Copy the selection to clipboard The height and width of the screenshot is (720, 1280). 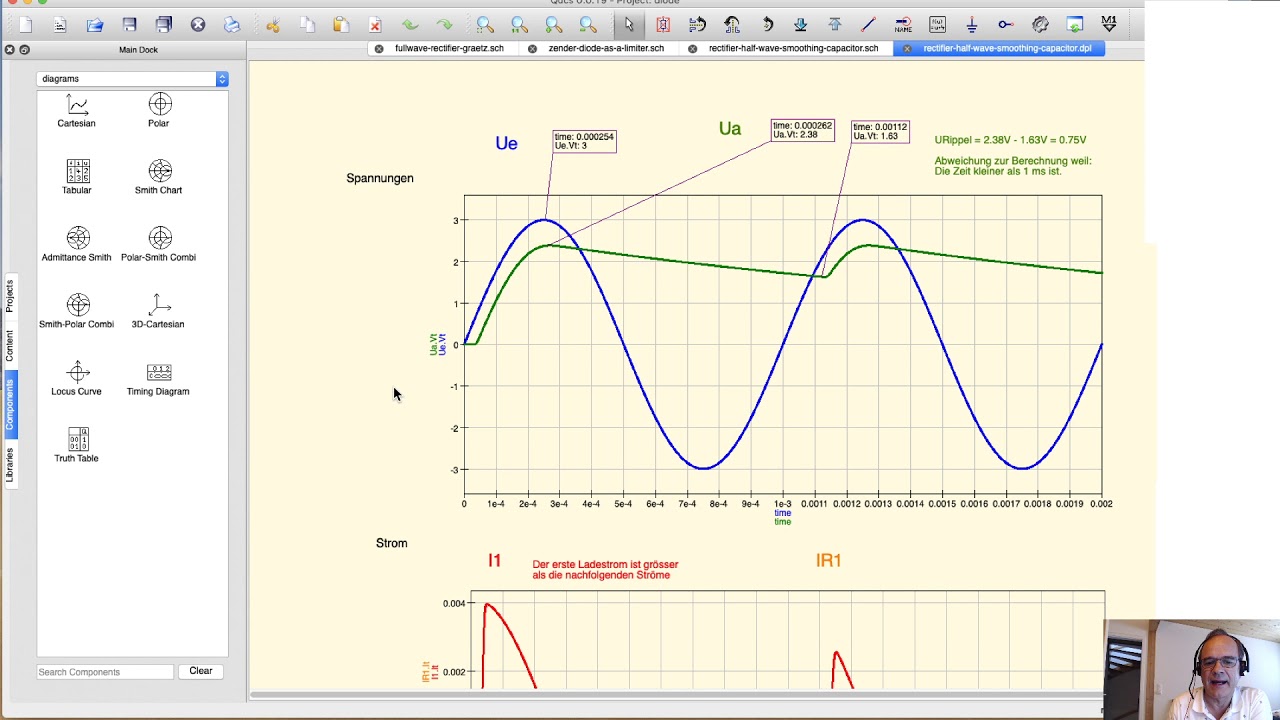(x=307, y=25)
